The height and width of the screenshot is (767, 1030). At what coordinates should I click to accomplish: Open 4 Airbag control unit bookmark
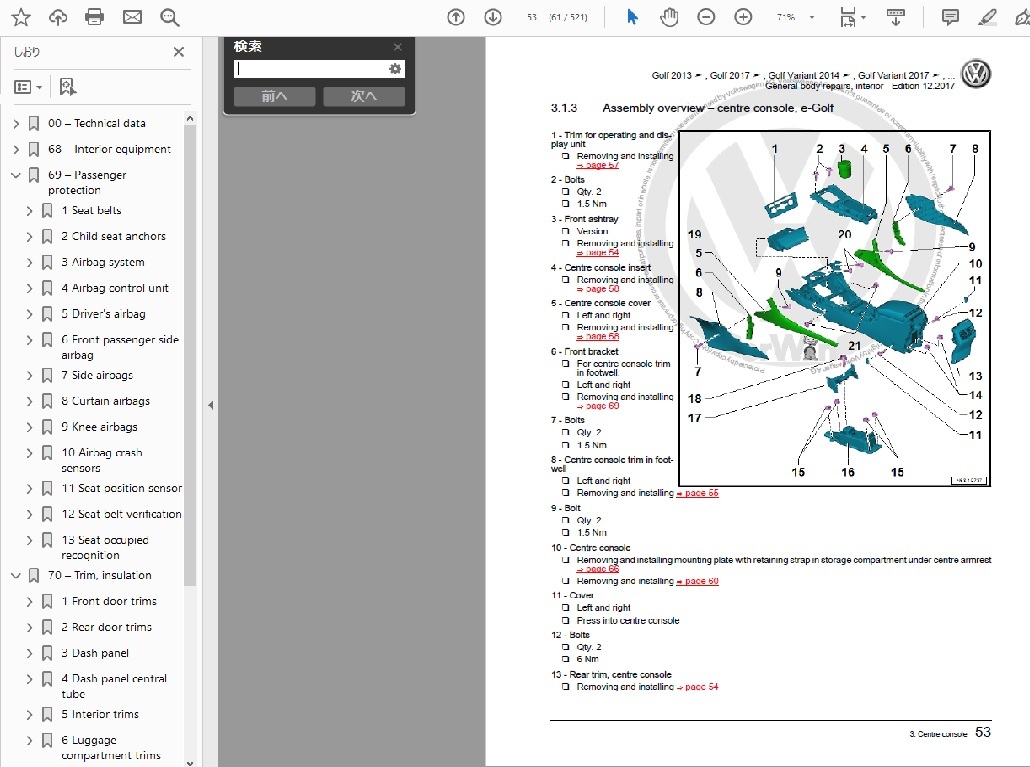coord(115,288)
